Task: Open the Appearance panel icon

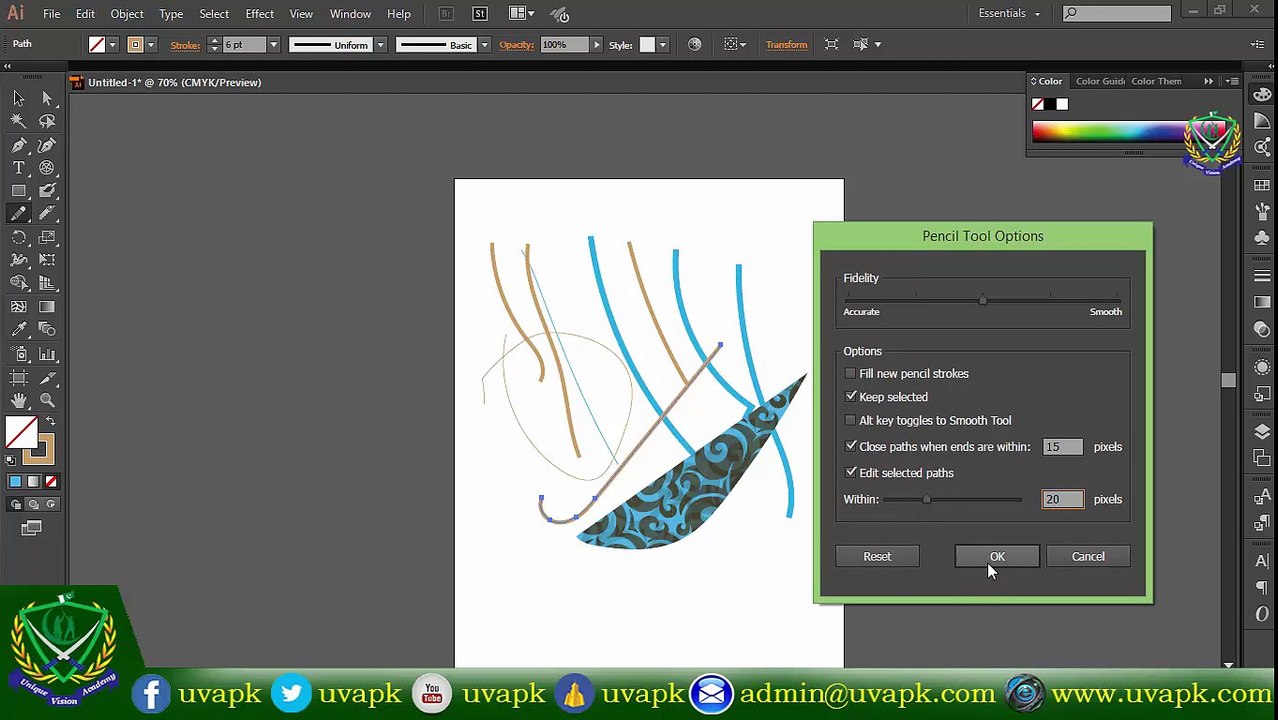Action: pos(1262,366)
